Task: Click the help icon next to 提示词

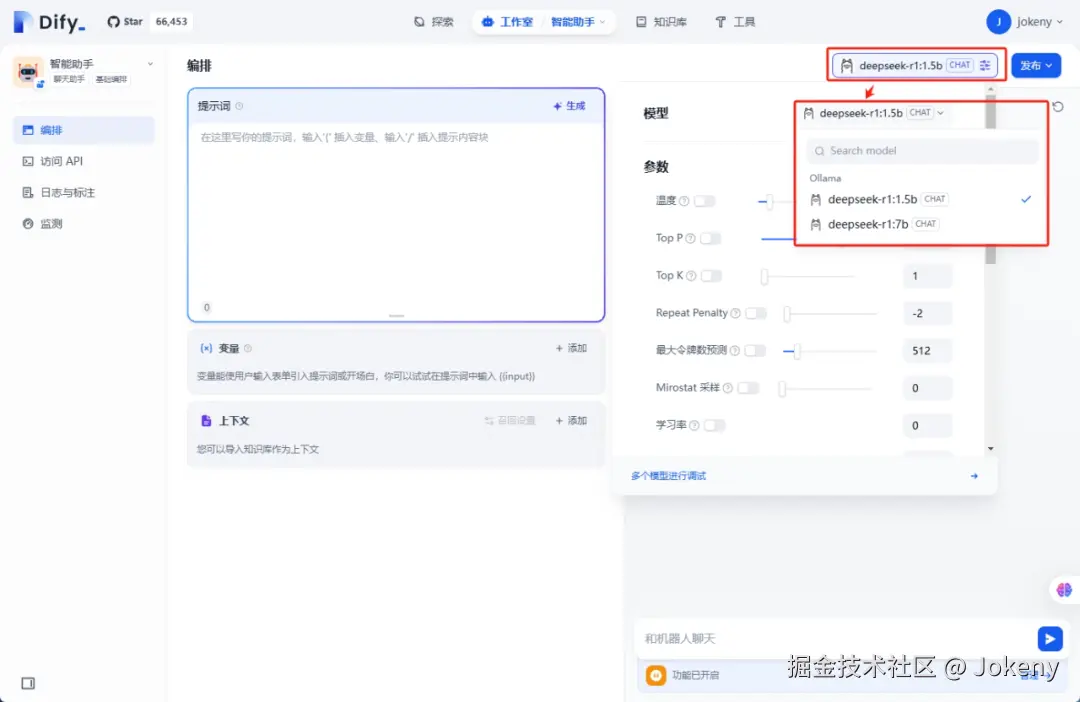Action: (x=239, y=106)
